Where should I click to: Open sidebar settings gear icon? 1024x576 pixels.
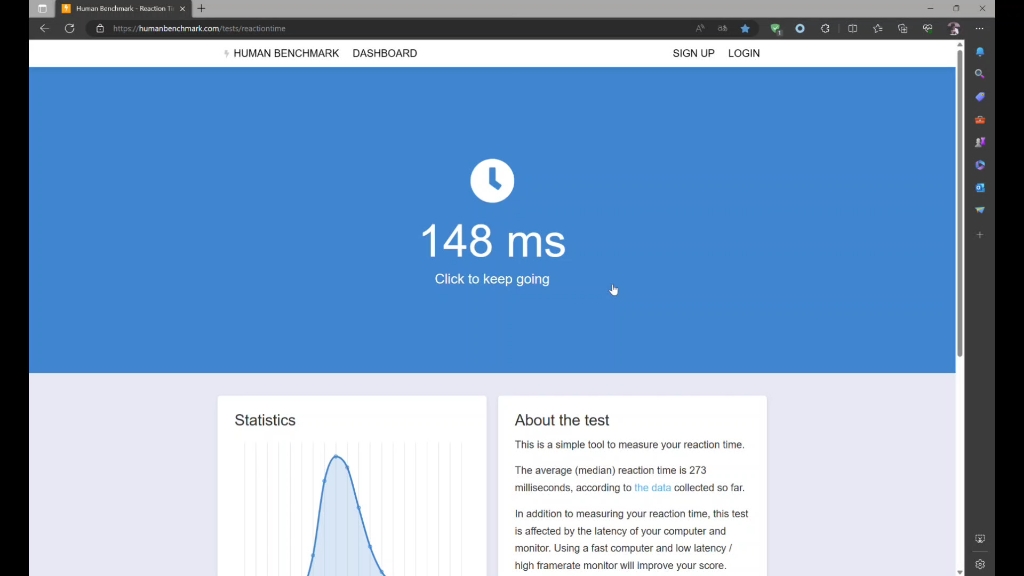click(x=980, y=564)
